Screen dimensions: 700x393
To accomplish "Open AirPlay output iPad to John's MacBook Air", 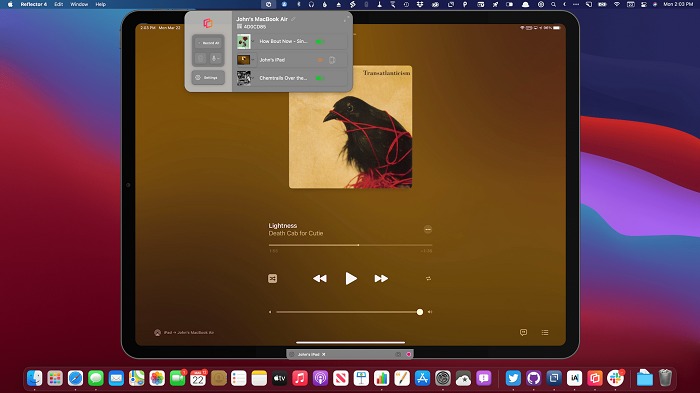I will point(184,332).
